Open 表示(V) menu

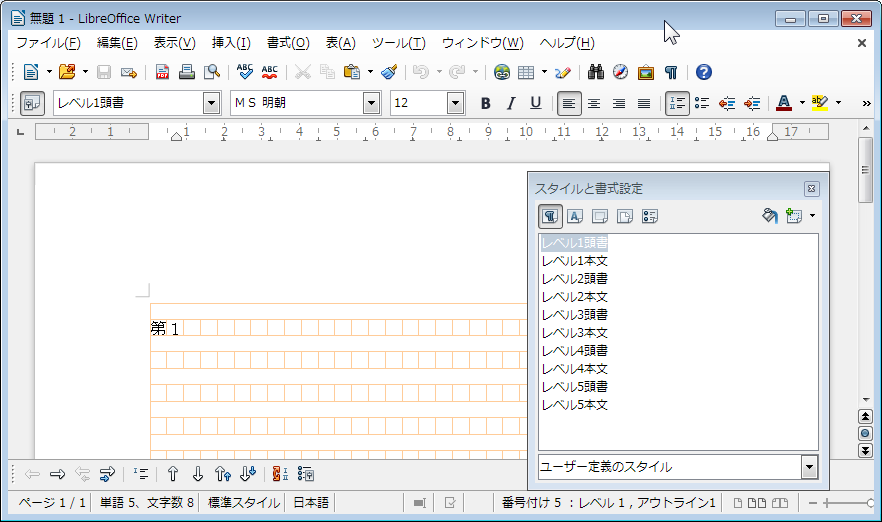click(x=174, y=43)
